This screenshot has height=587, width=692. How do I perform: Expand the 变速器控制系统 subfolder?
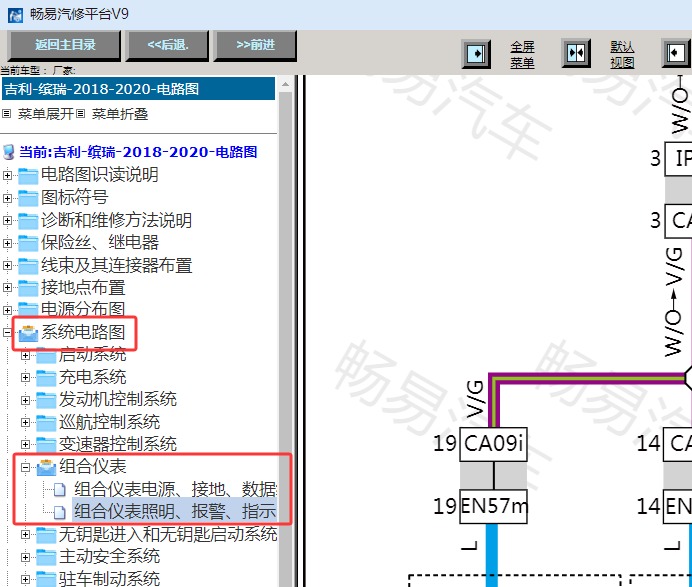pyautogui.click(x=26, y=444)
